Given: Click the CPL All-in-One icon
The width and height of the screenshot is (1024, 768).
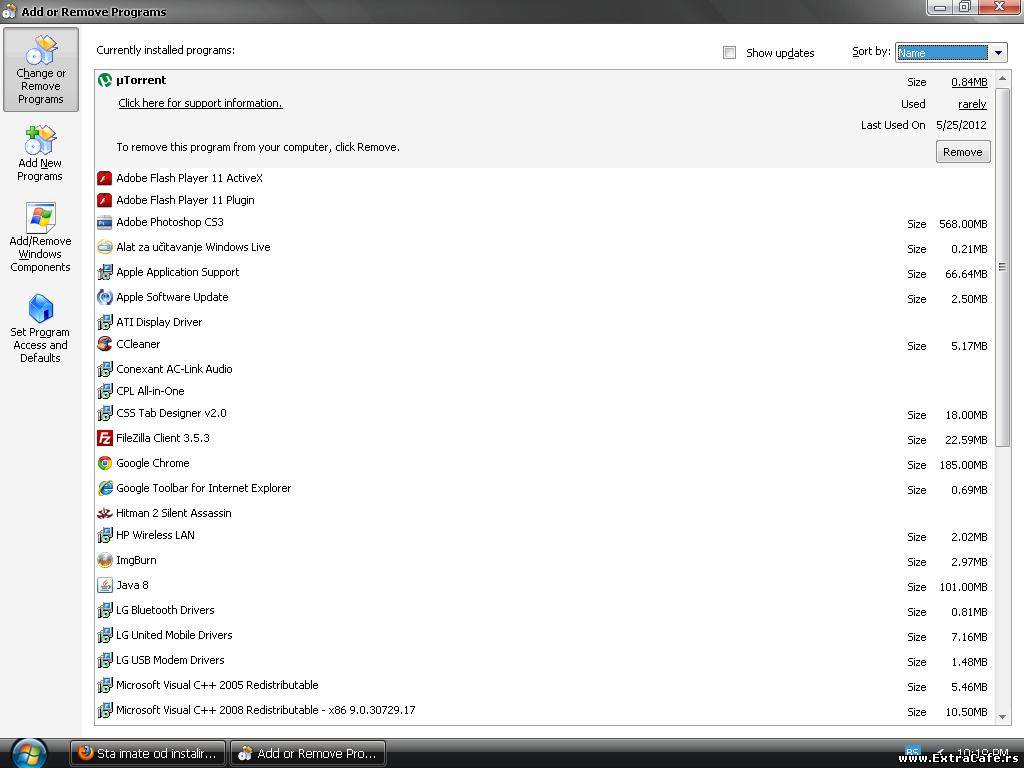Looking at the screenshot, I should 104,391.
